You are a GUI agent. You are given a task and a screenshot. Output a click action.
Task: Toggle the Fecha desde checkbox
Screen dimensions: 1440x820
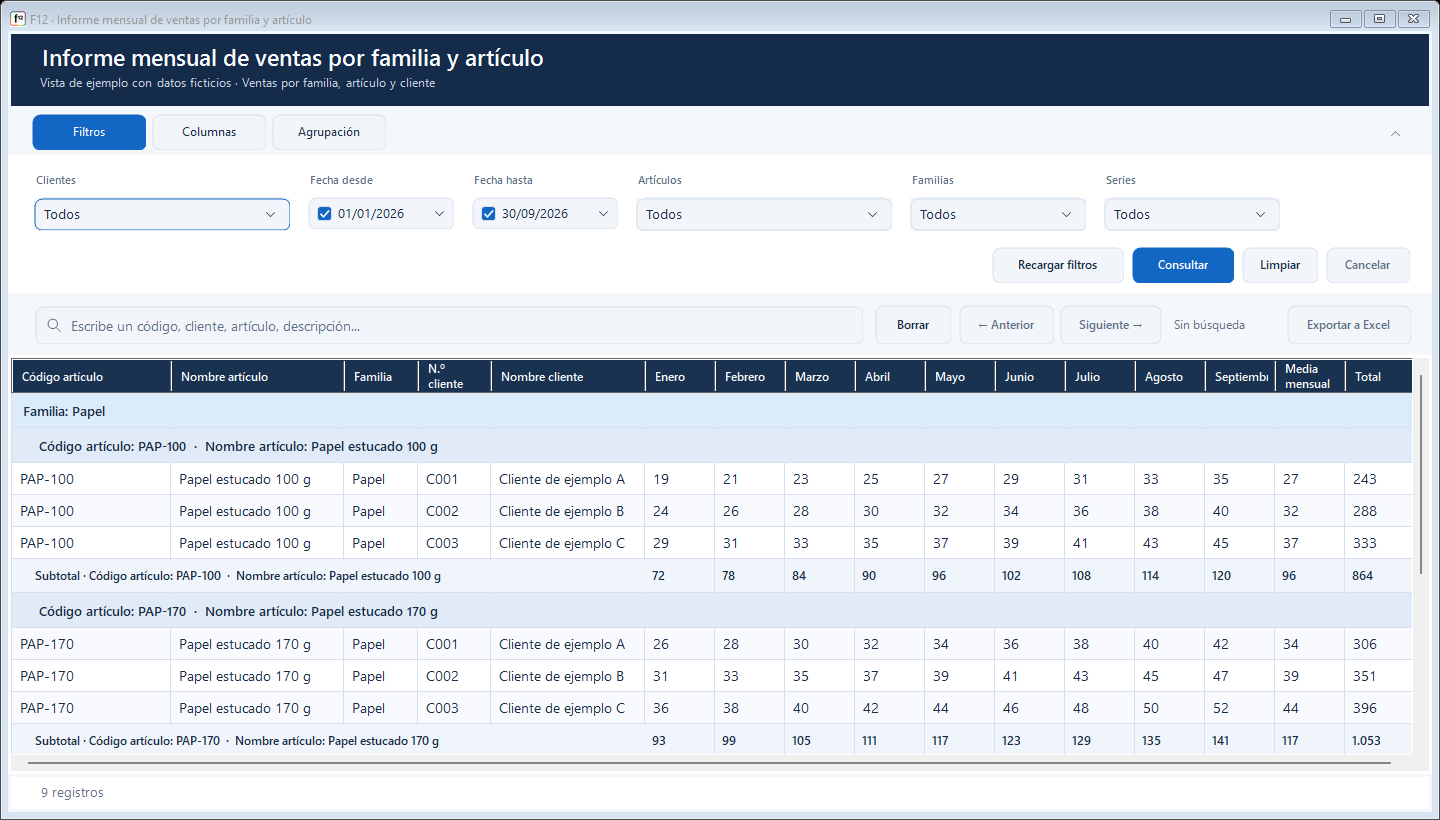(324, 214)
